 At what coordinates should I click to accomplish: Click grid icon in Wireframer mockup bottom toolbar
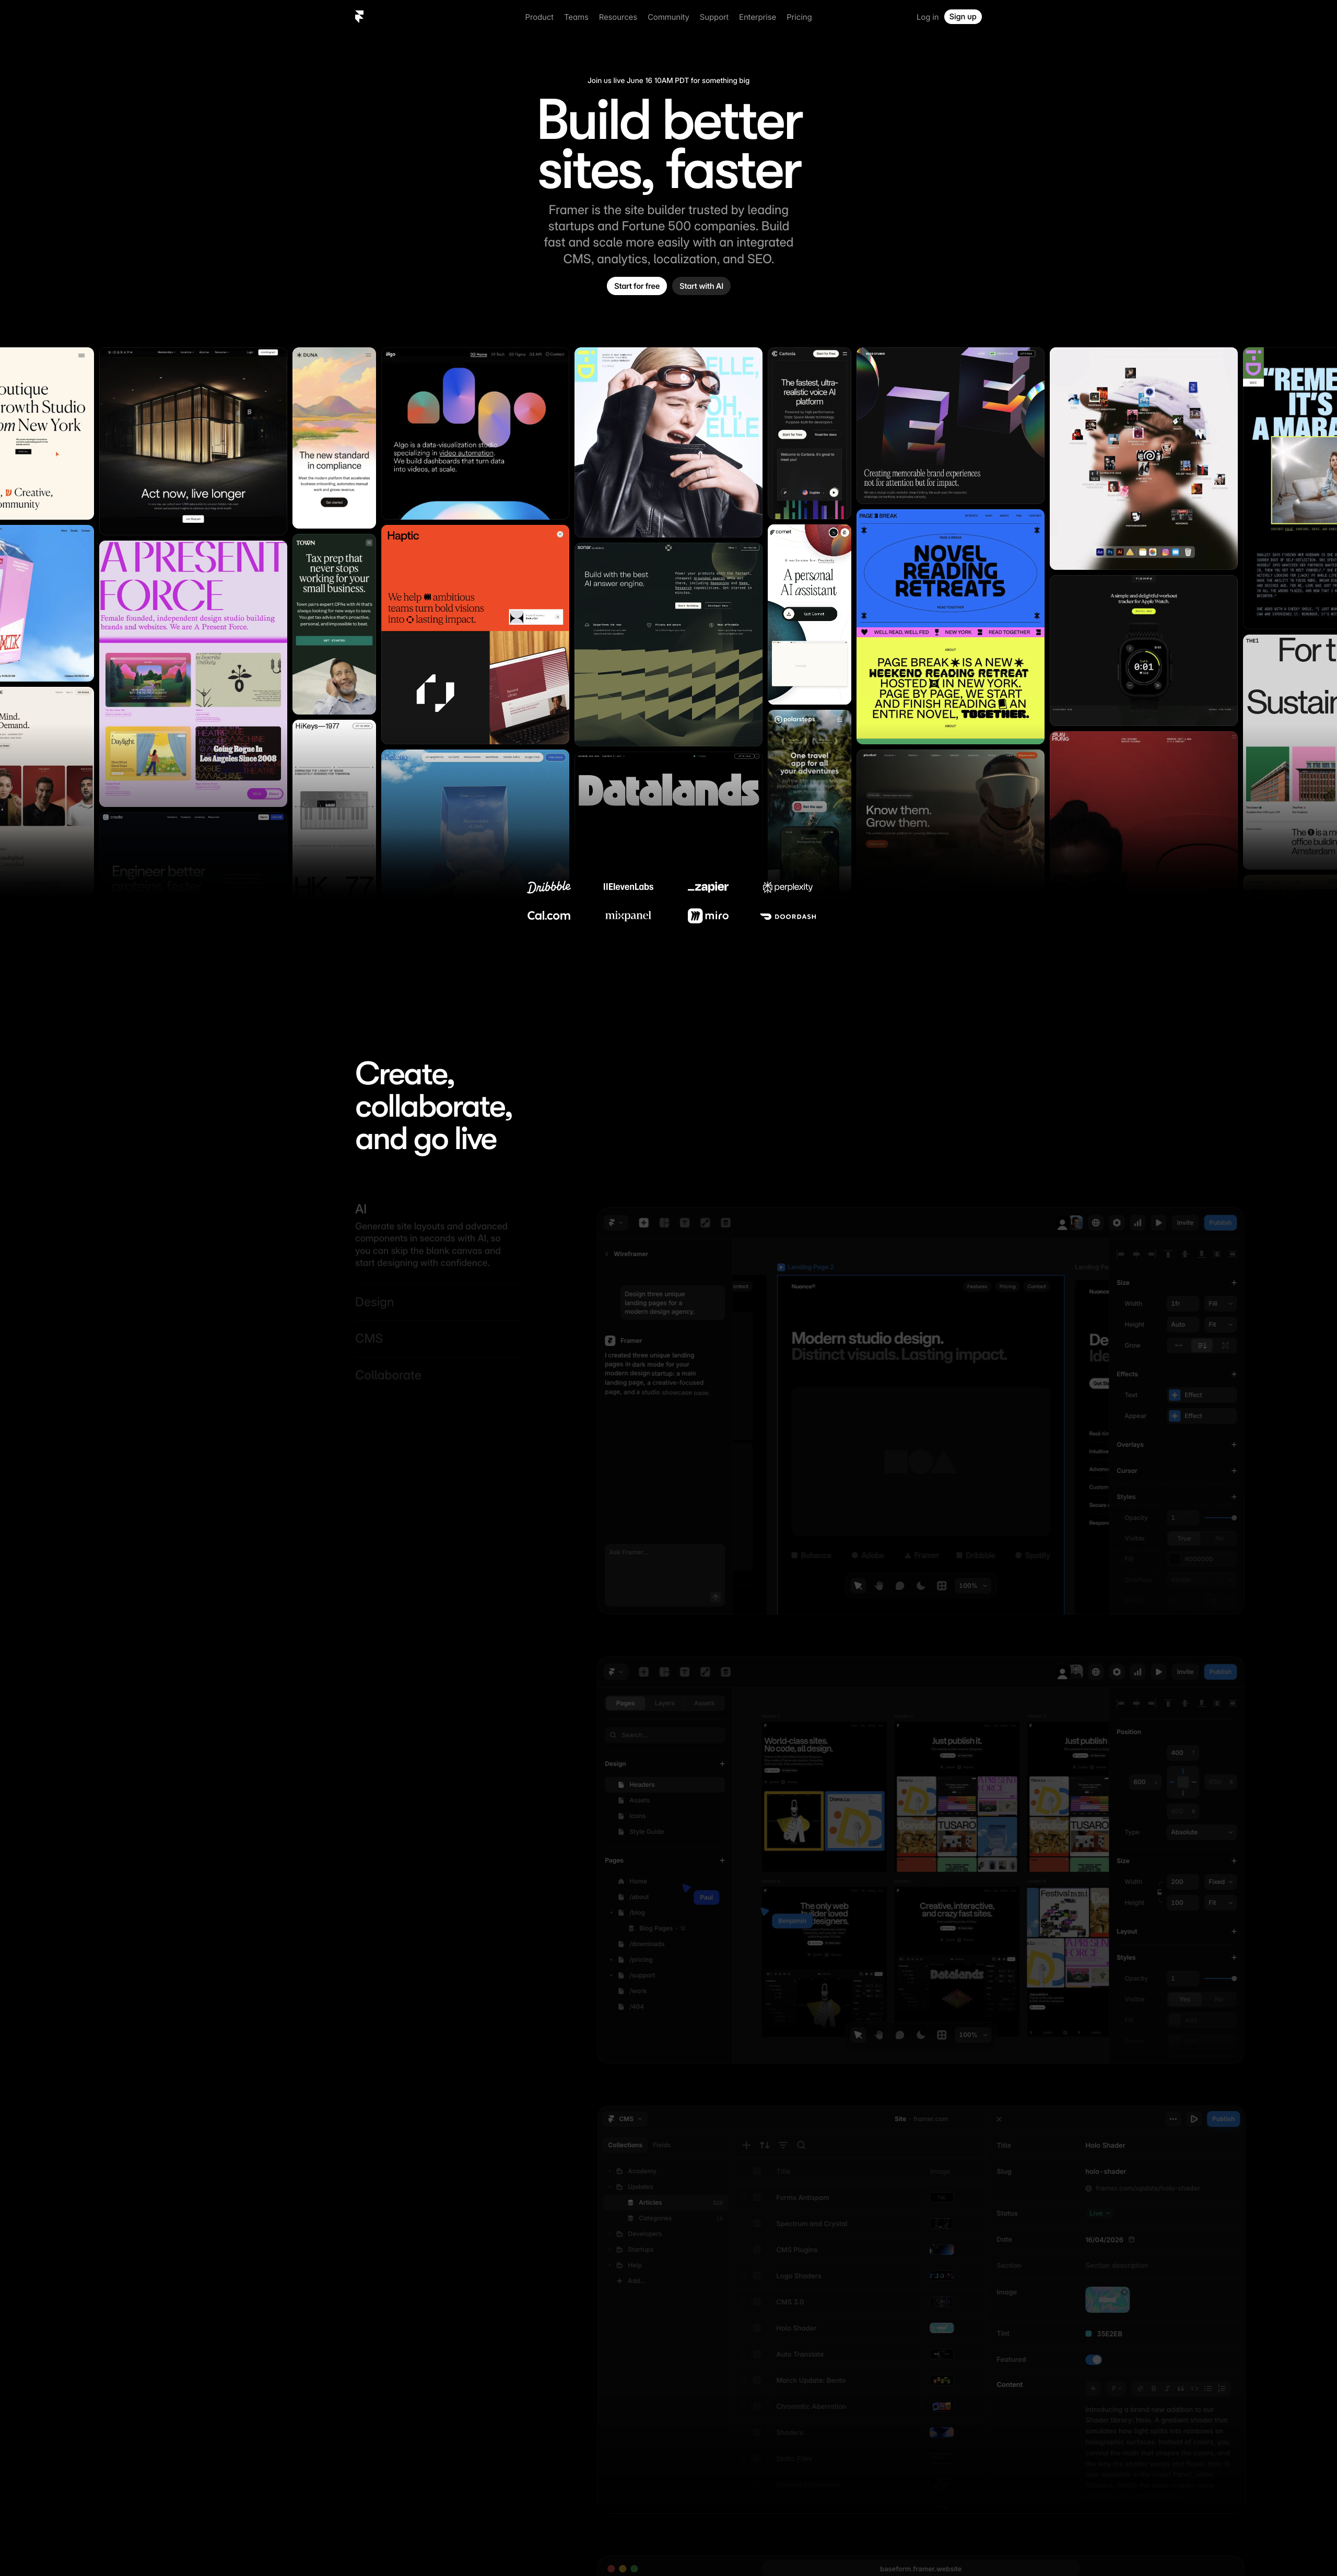[941, 1586]
